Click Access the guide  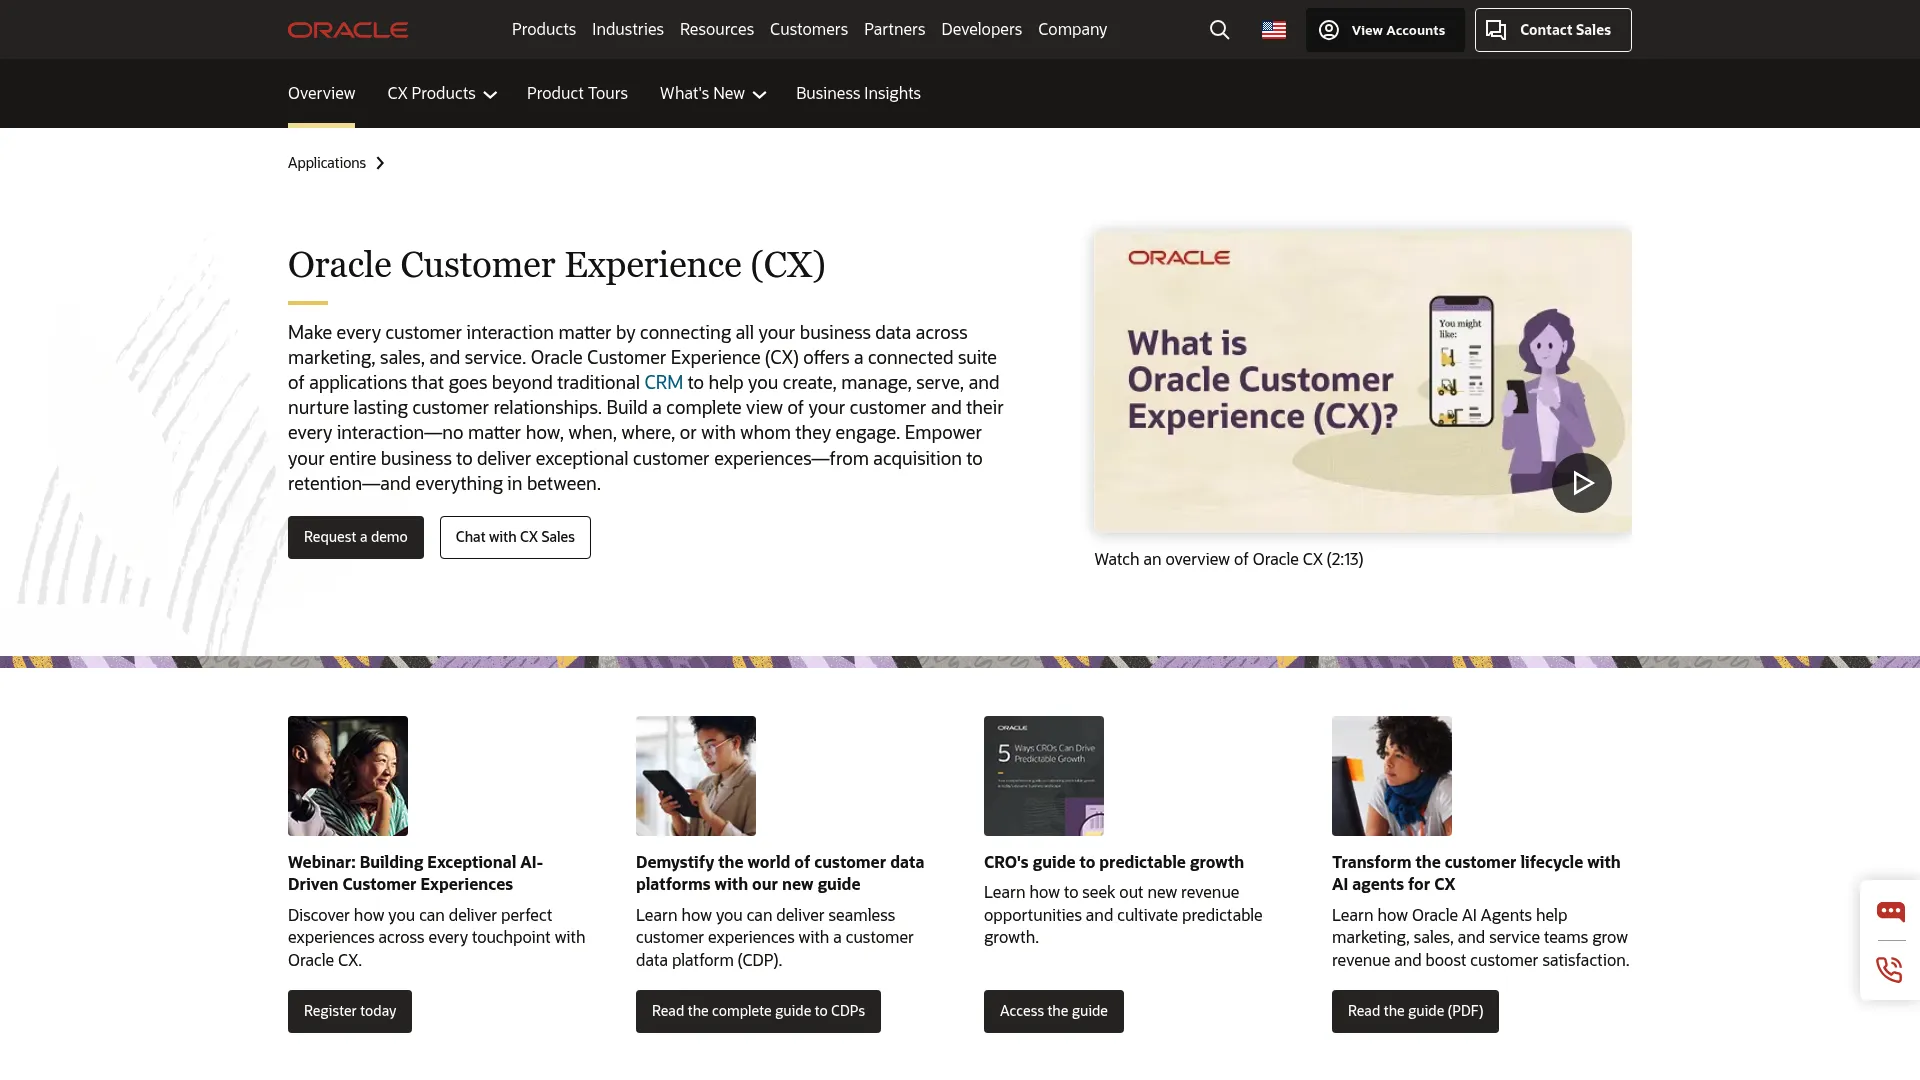coord(1053,1011)
